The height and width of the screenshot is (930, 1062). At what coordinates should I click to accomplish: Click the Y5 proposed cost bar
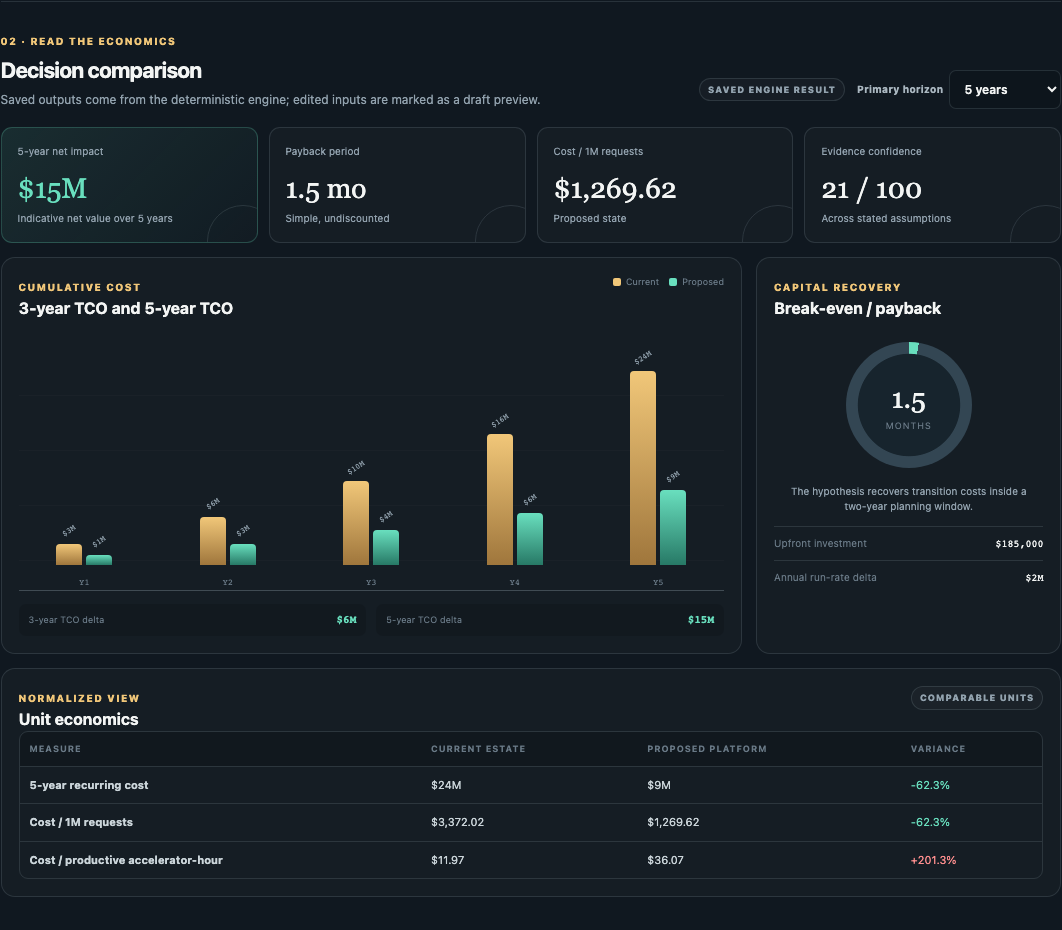pyautogui.click(x=673, y=528)
